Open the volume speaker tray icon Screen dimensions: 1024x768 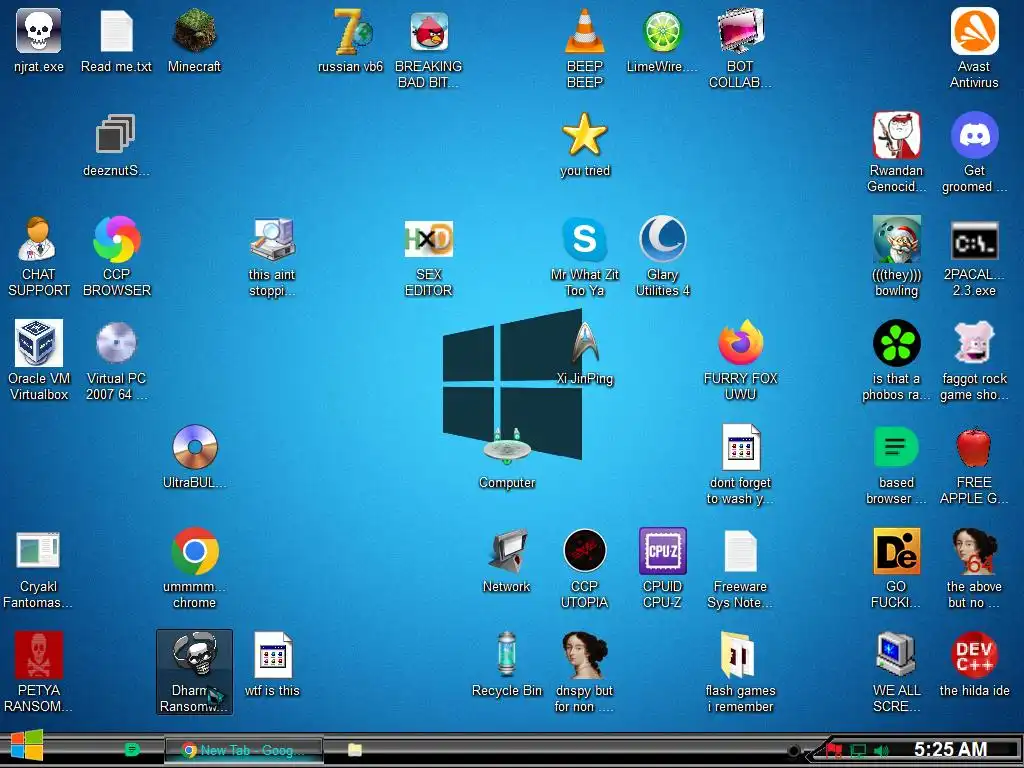[x=881, y=751]
